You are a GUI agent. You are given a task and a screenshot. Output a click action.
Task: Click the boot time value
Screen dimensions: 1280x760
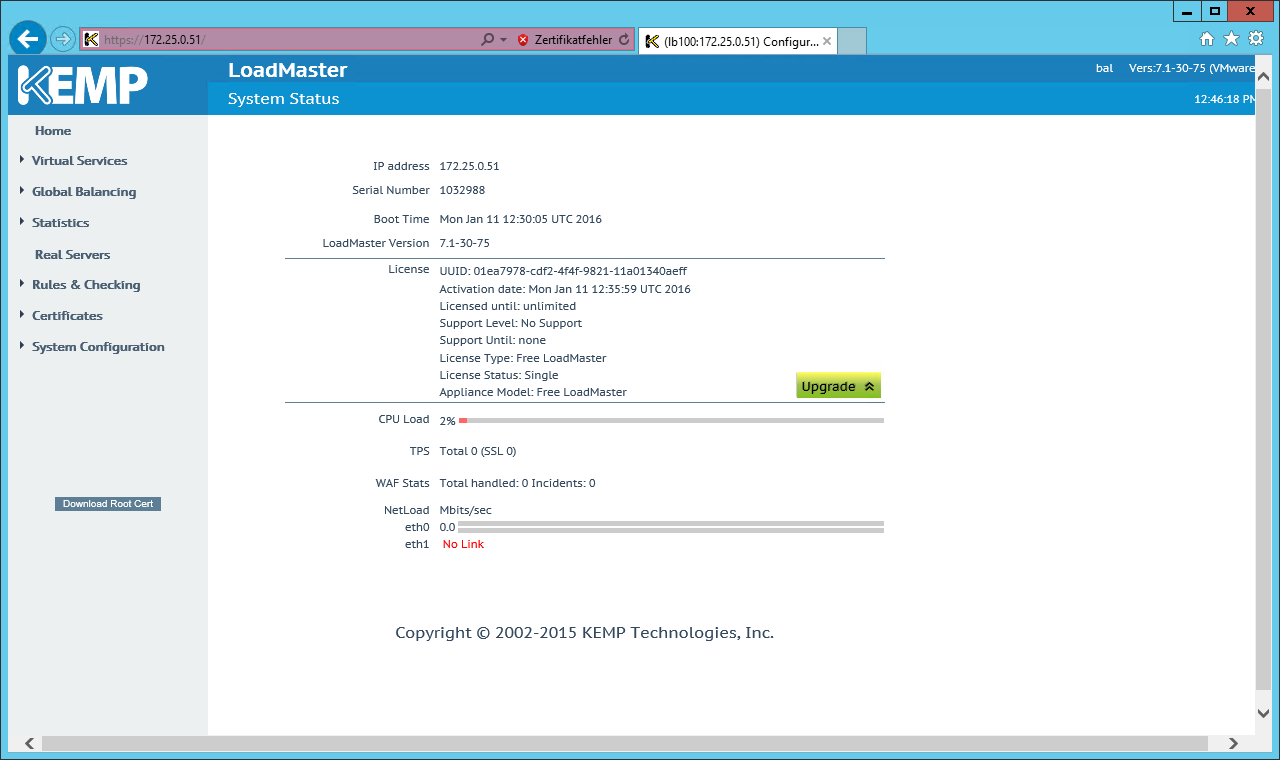(521, 219)
